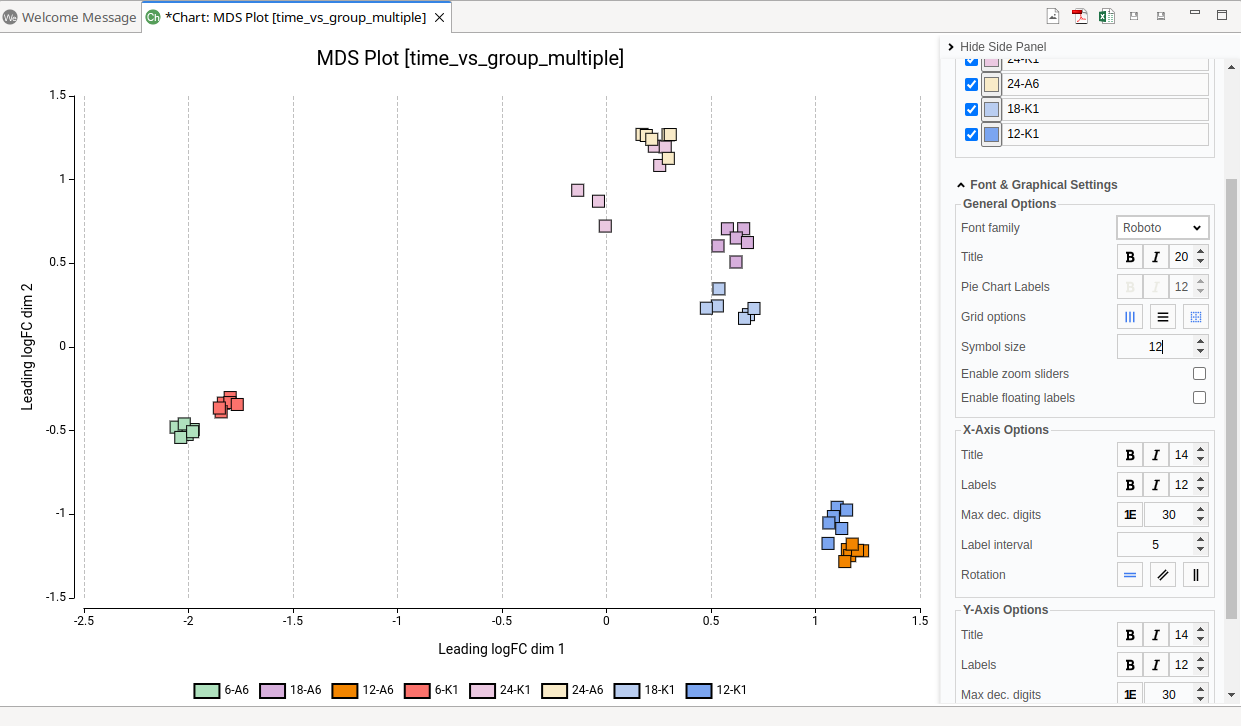
Task: Export chart as PDF
Action: tap(1080, 15)
